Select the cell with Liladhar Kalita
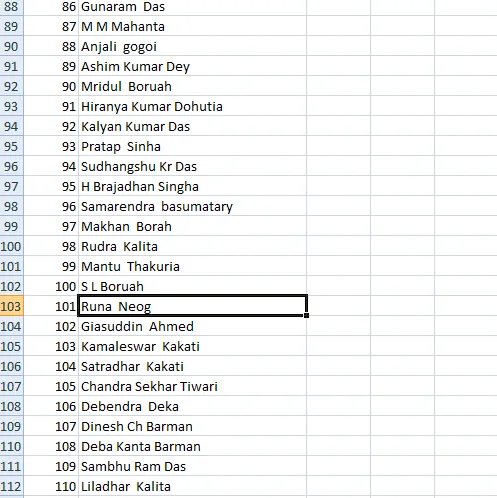The width and height of the screenshot is (497, 498). [192, 486]
